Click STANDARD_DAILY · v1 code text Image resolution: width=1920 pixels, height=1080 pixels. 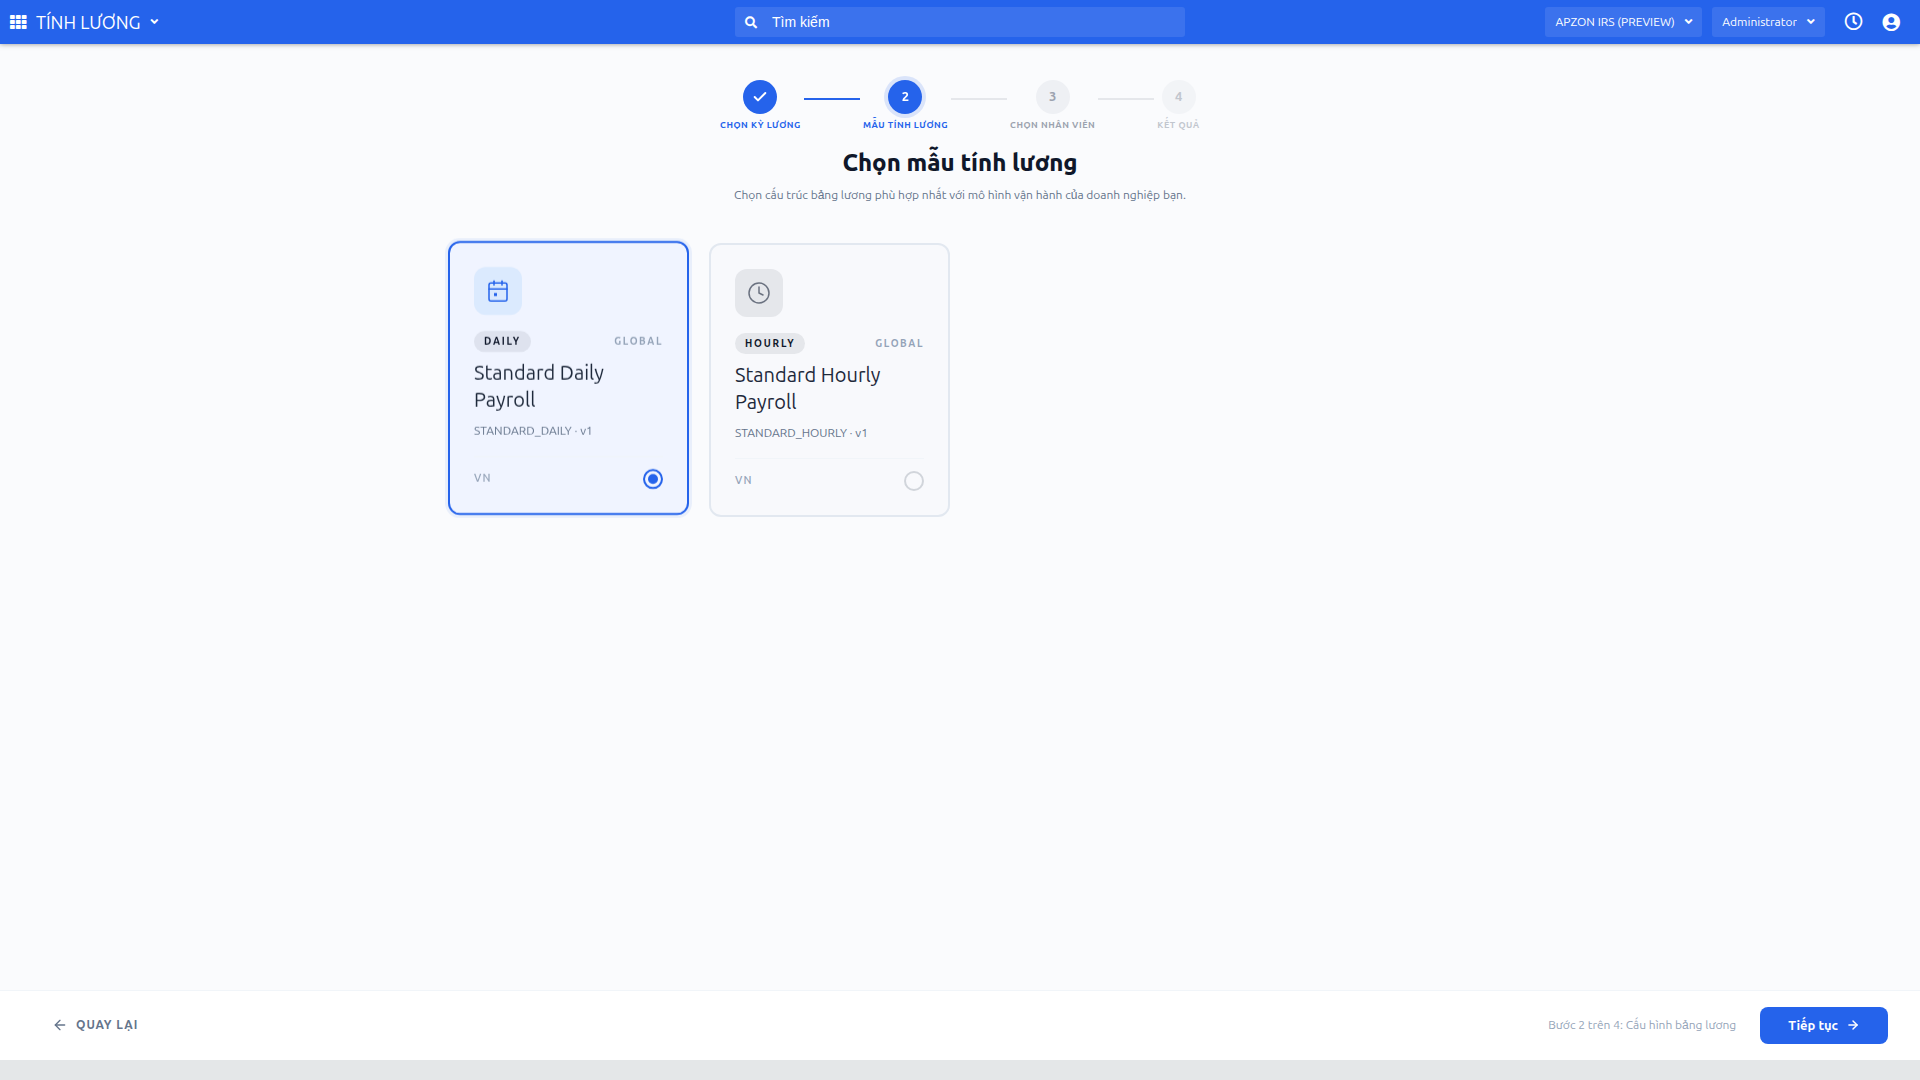click(533, 431)
